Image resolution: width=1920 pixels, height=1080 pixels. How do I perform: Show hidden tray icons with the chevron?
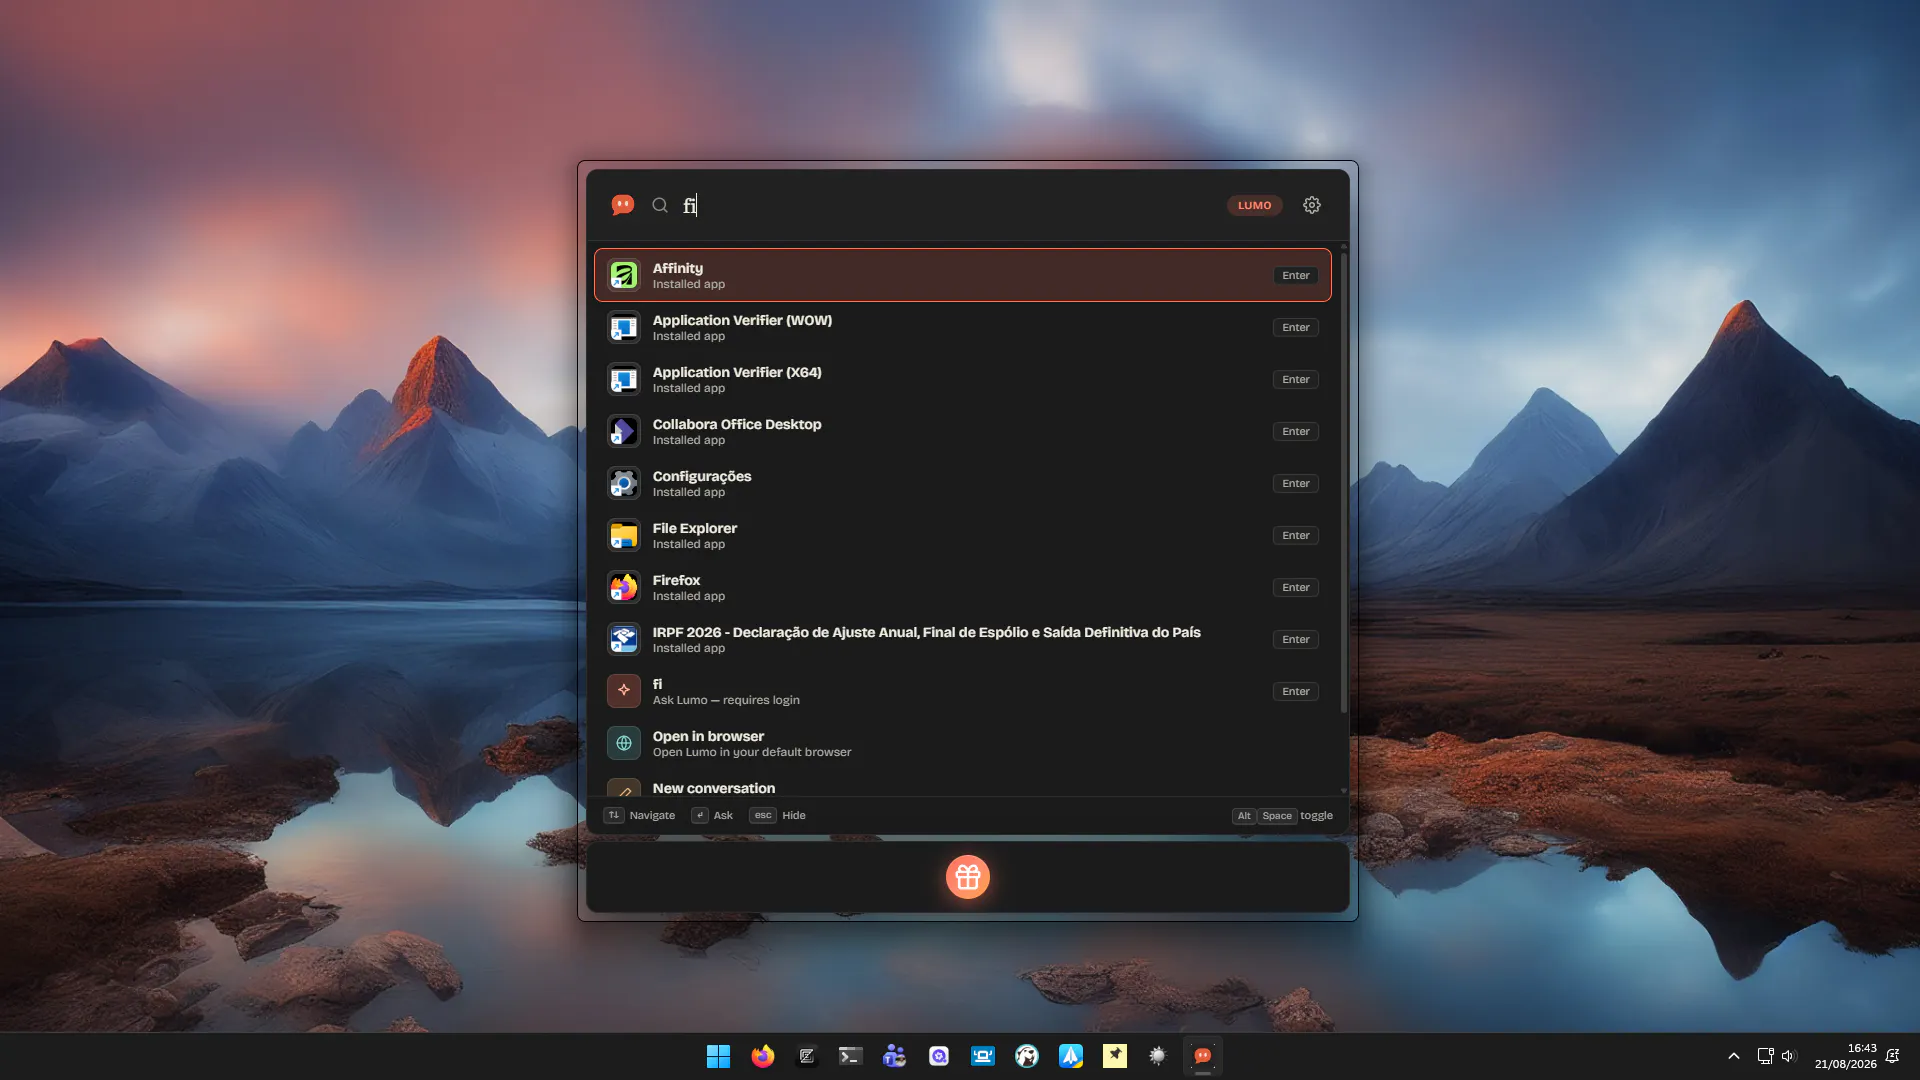pos(1734,1056)
